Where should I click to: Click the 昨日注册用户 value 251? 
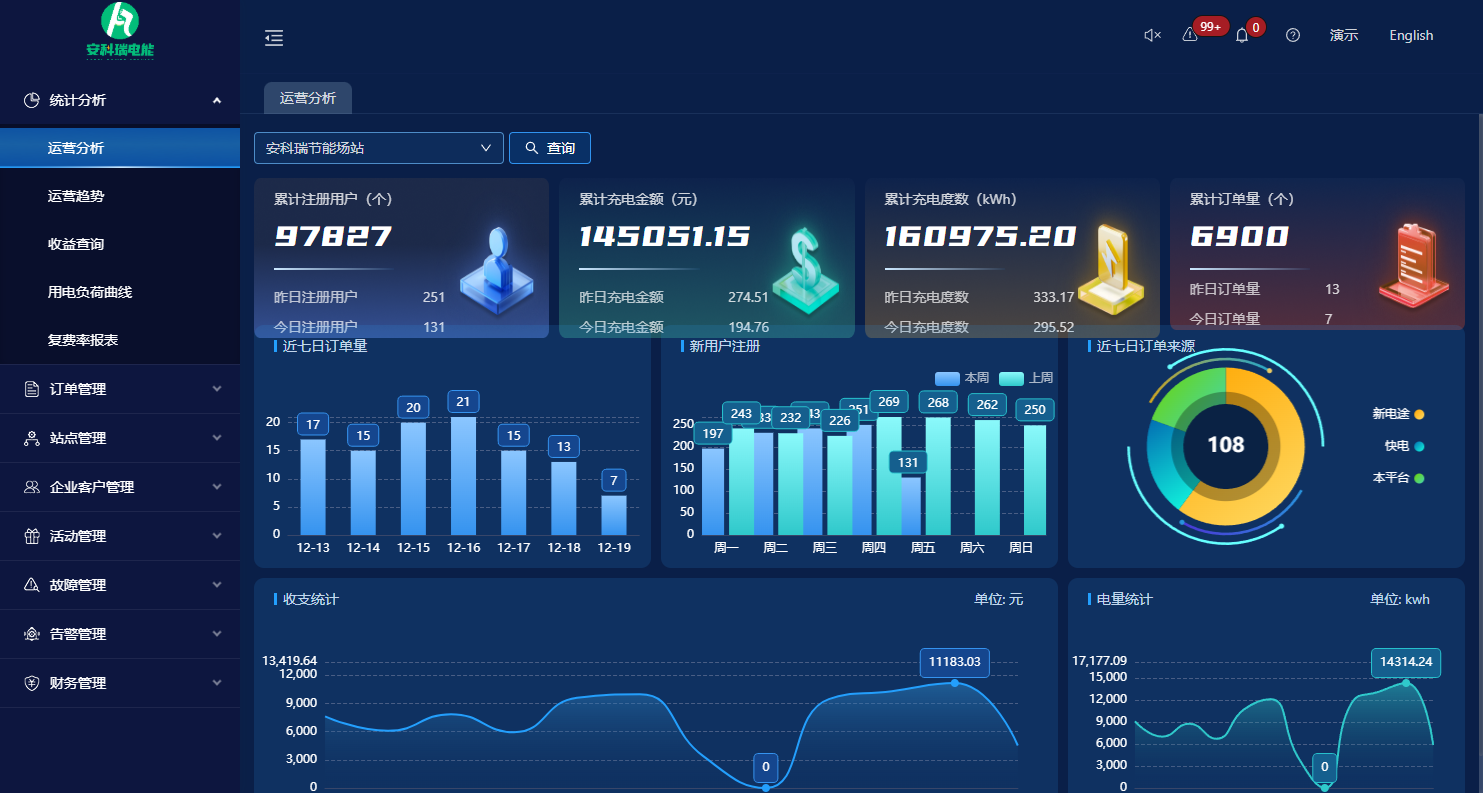[434, 297]
